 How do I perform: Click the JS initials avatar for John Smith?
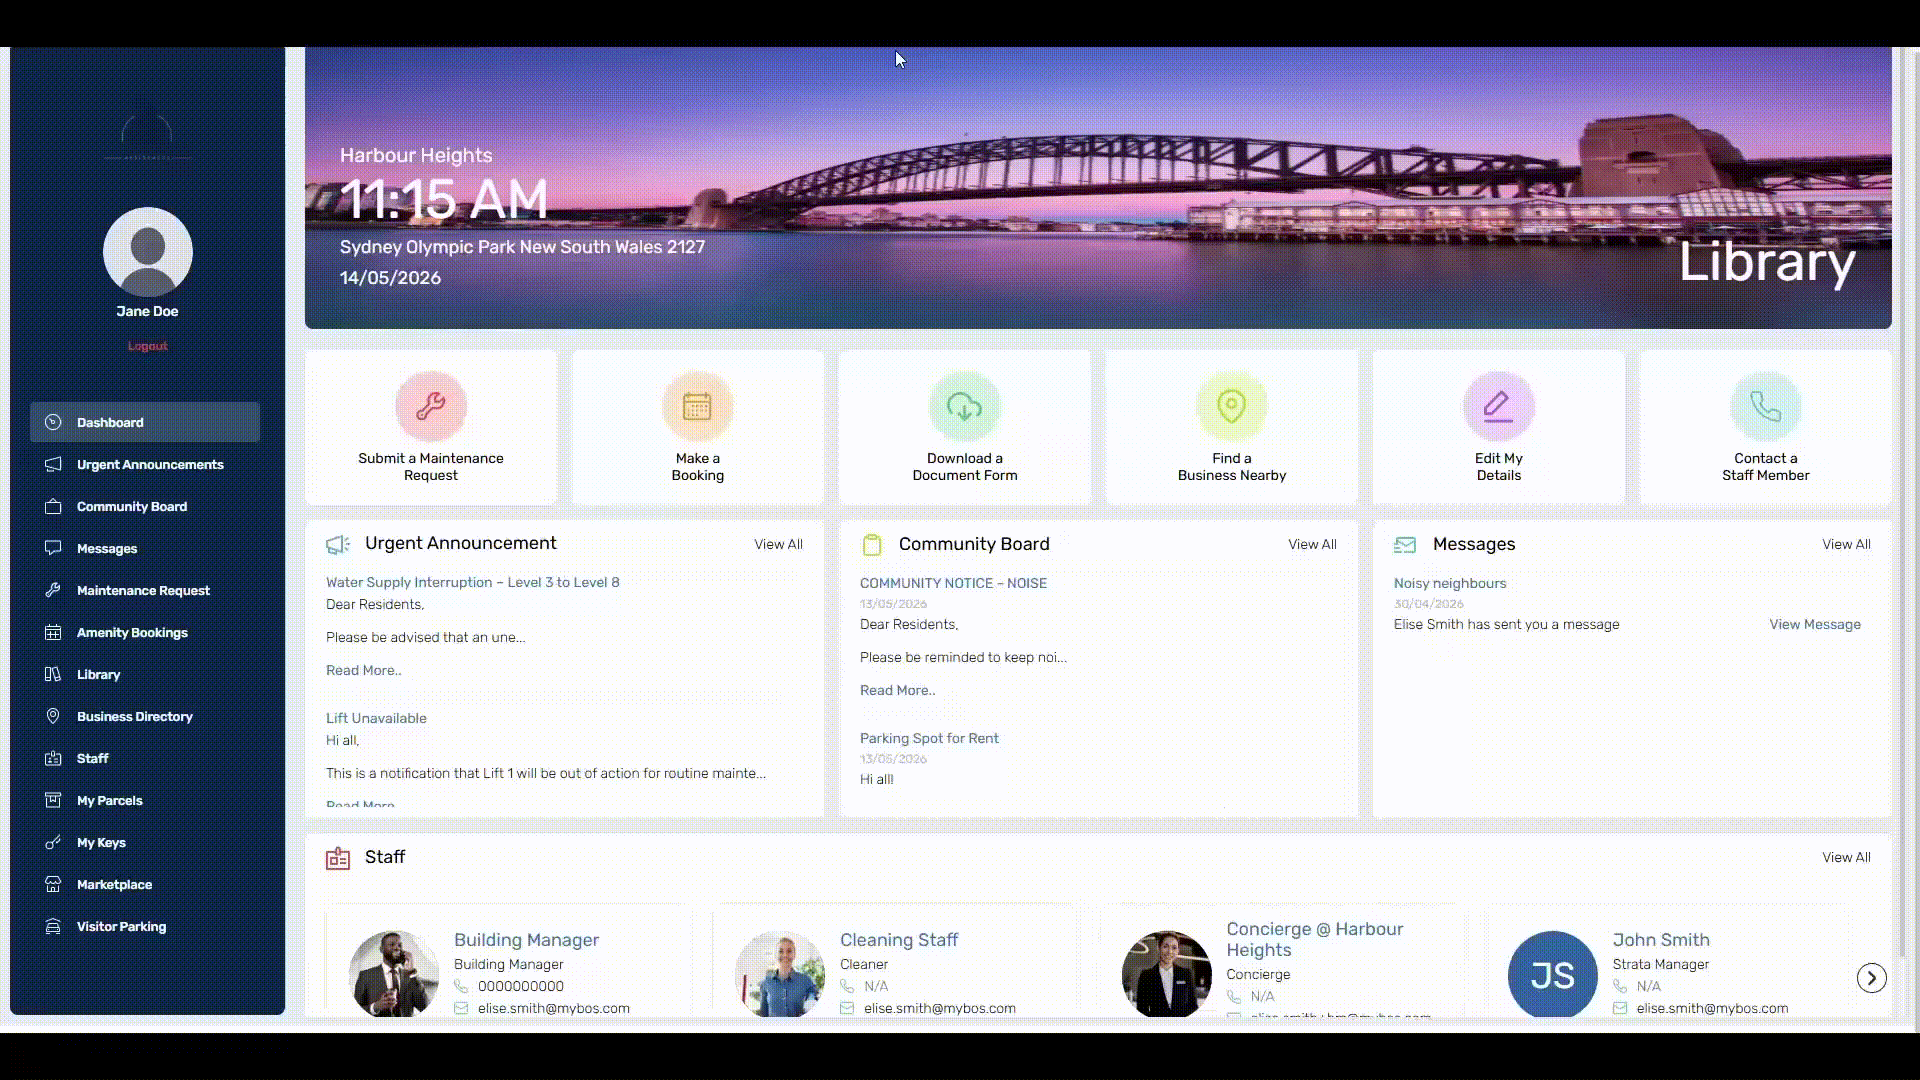click(1552, 974)
